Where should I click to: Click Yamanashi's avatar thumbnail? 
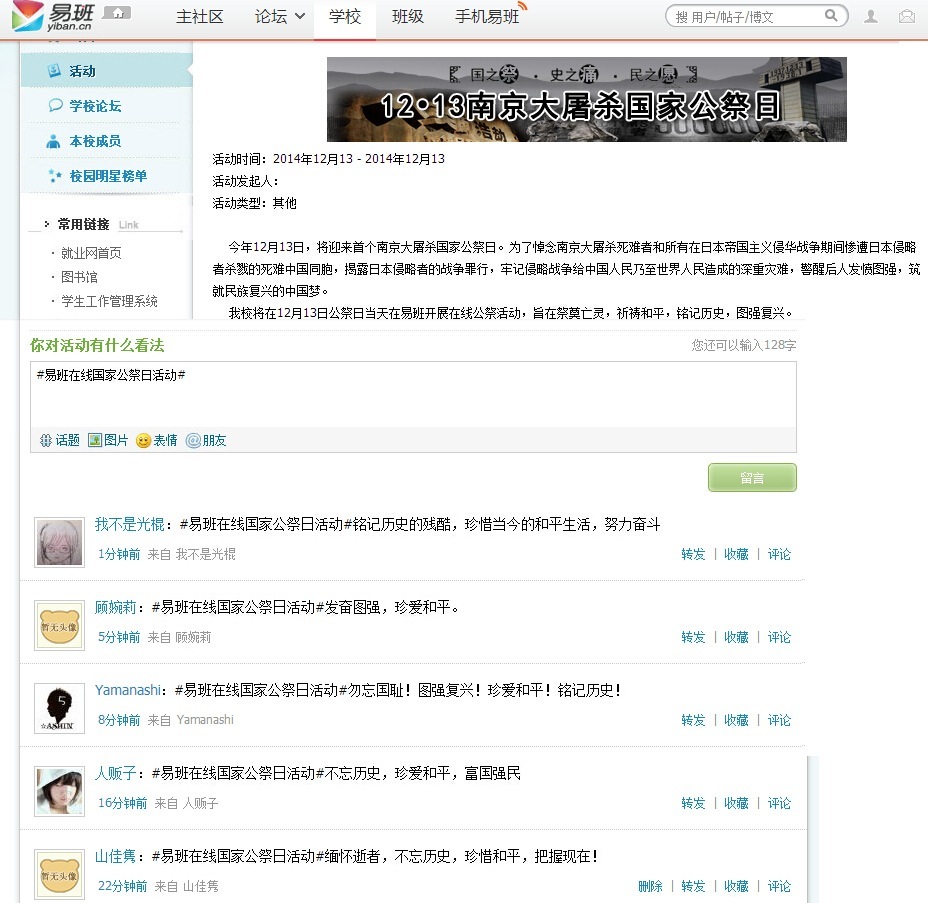[59, 708]
